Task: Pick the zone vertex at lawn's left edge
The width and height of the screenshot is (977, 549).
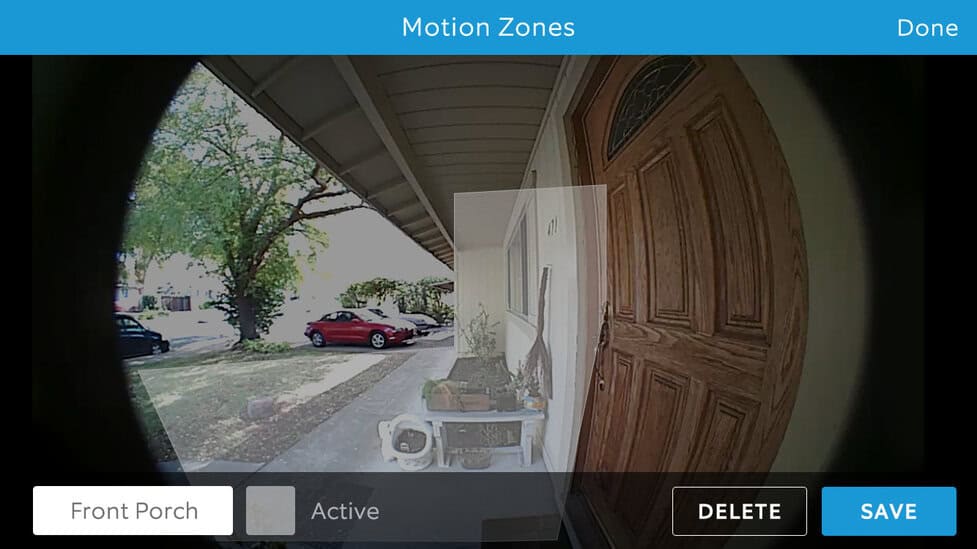Action: (x=139, y=372)
